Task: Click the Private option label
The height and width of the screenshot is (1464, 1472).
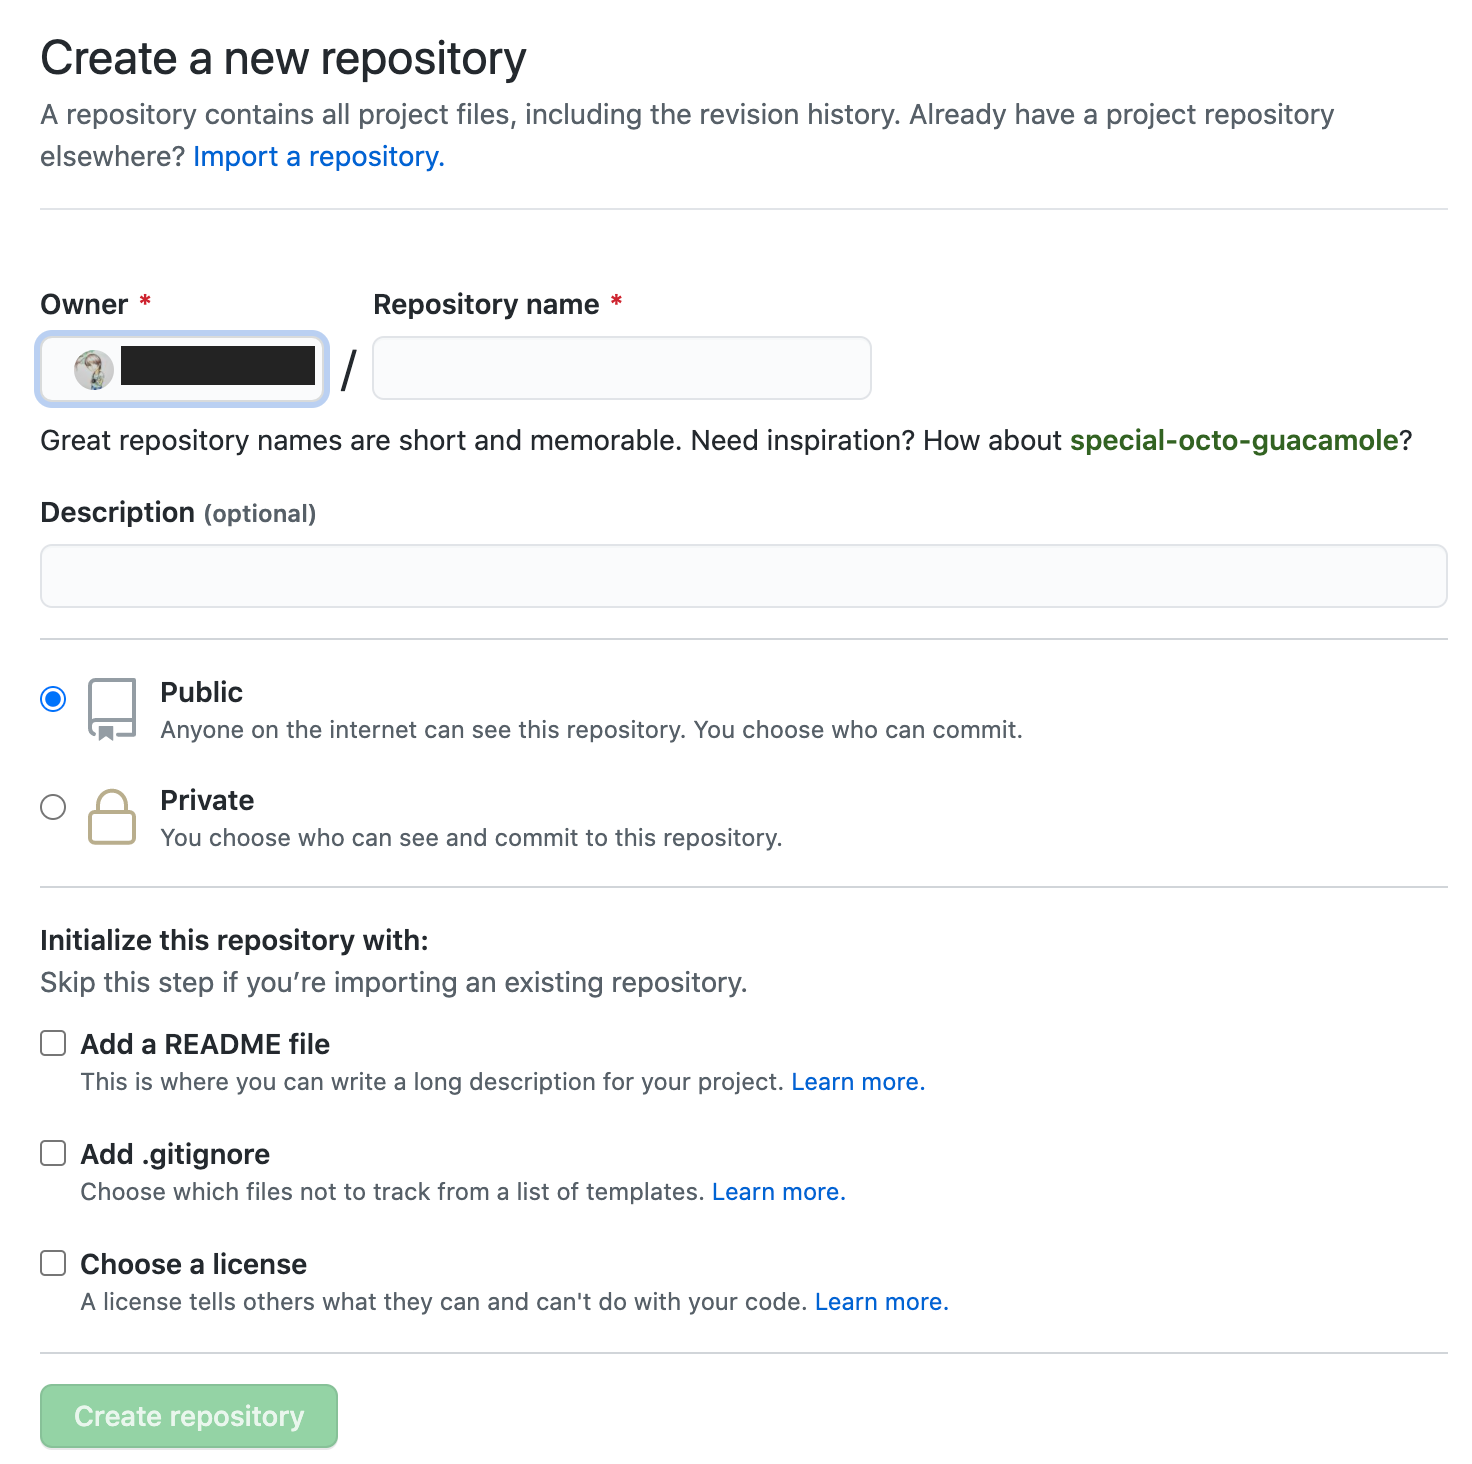Action: tap(207, 800)
